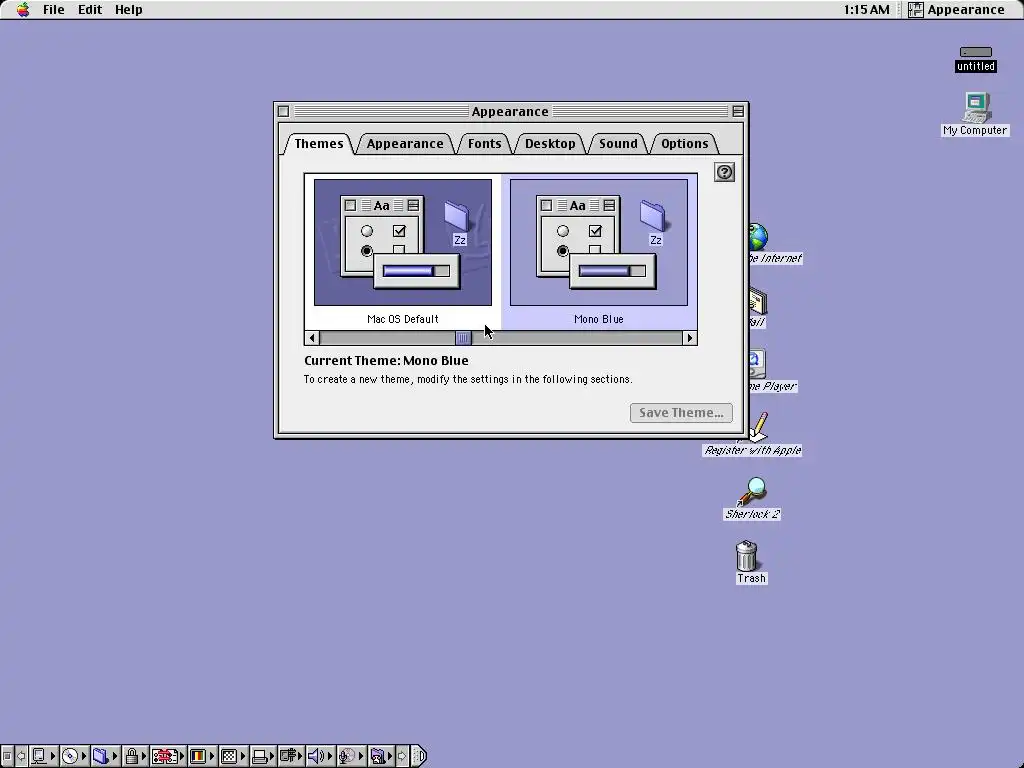
Task: Open the Help menu
Action: [129, 9]
